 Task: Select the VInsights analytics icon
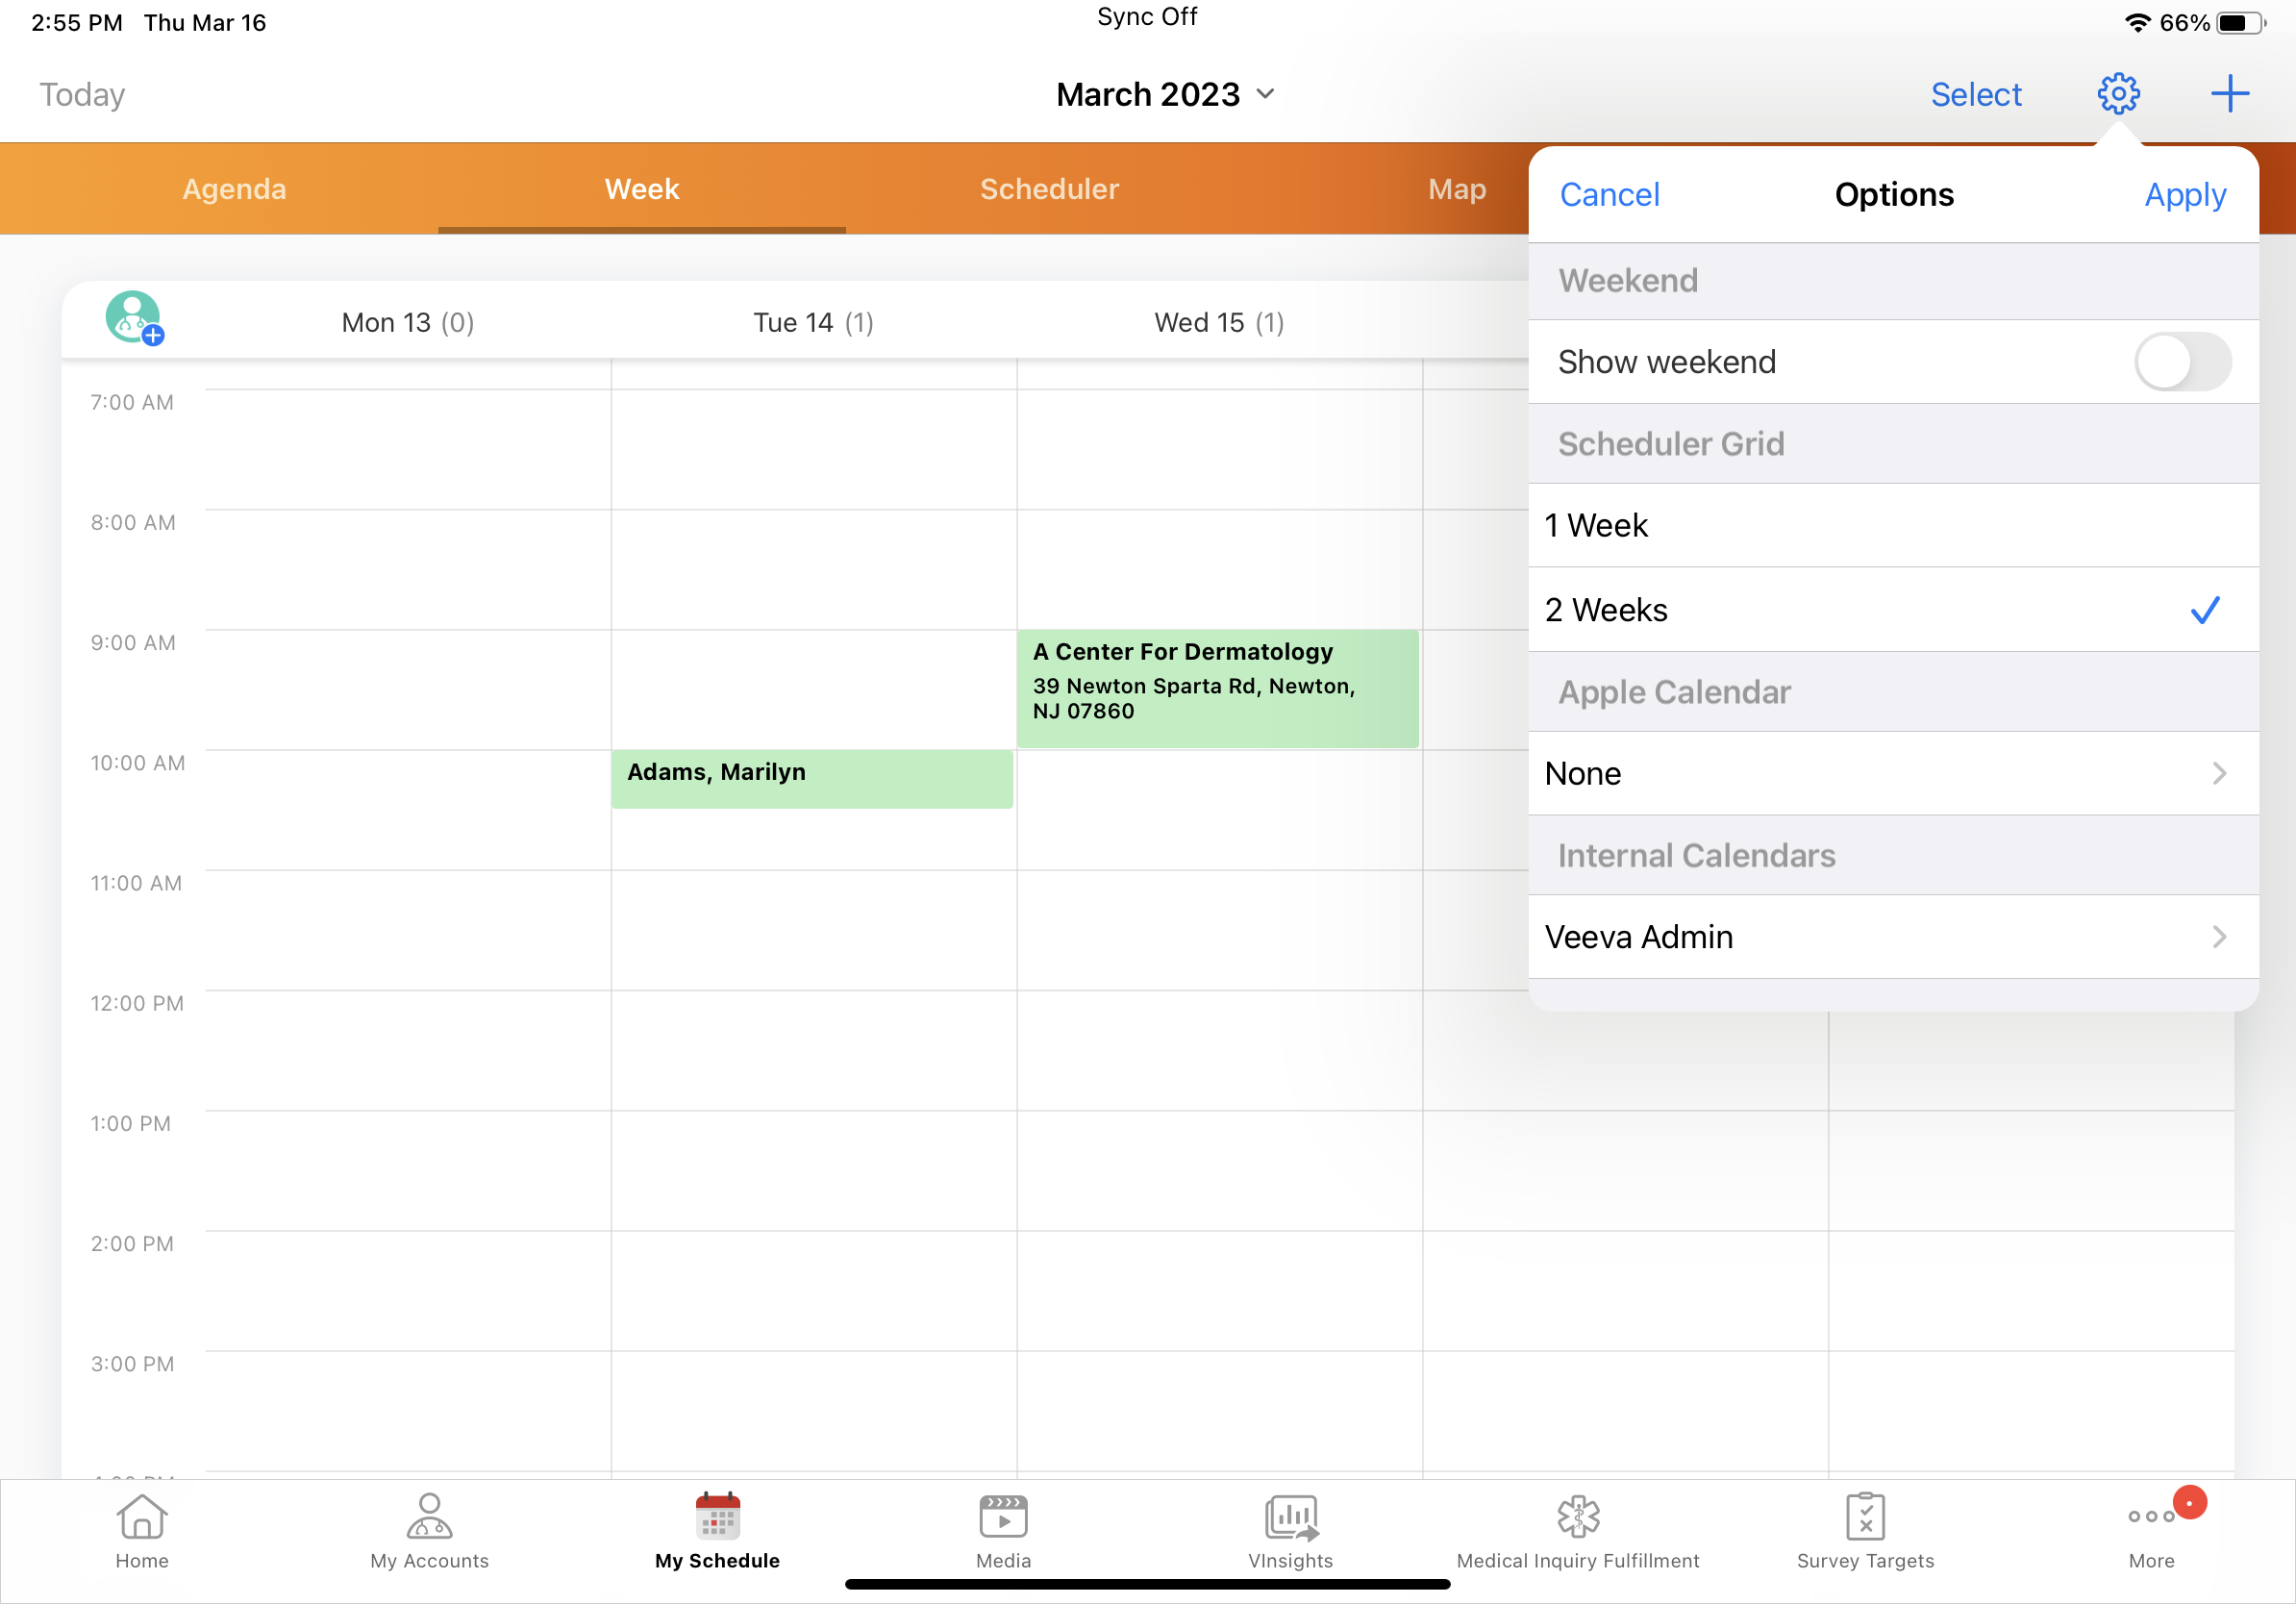1290,1520
